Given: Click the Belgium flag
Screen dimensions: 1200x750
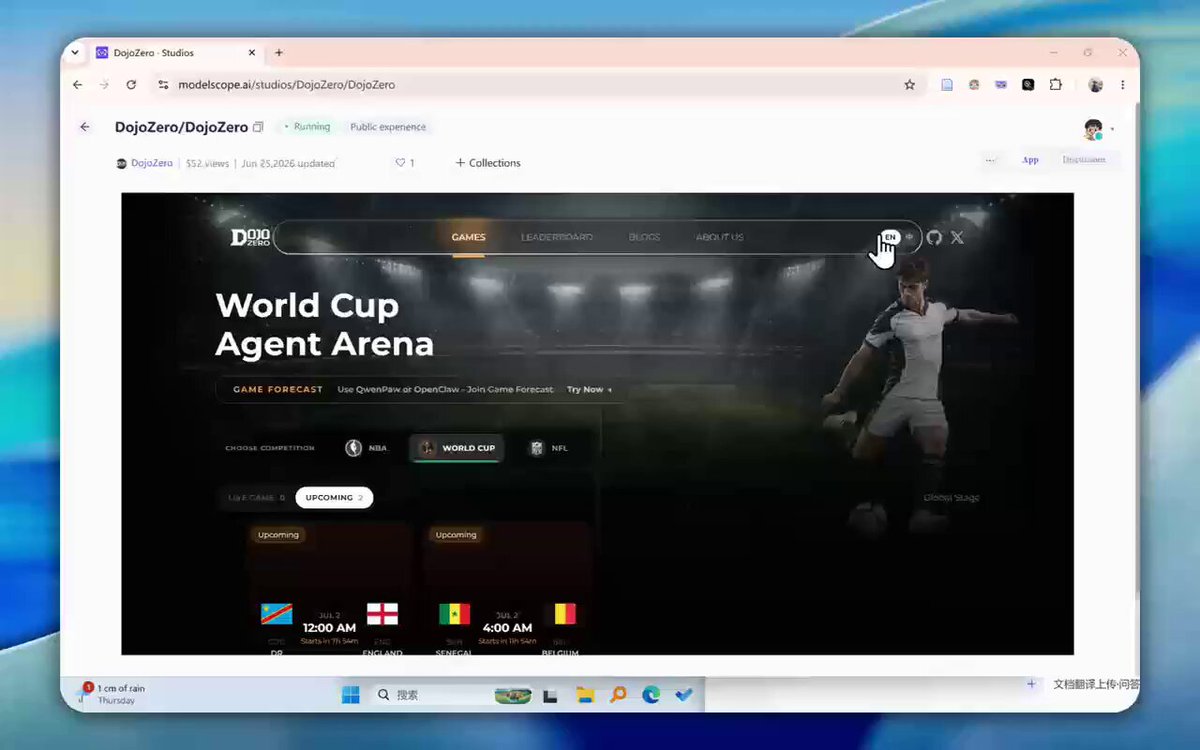Looking at the screenshot, I should tap(565, 613).
